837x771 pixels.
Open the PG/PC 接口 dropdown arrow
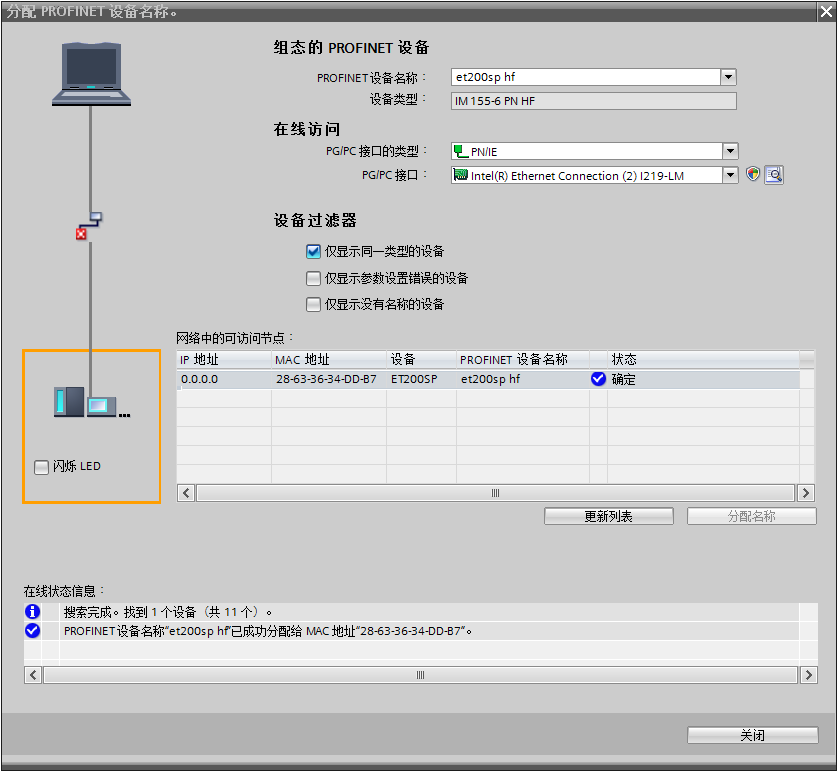730,175
